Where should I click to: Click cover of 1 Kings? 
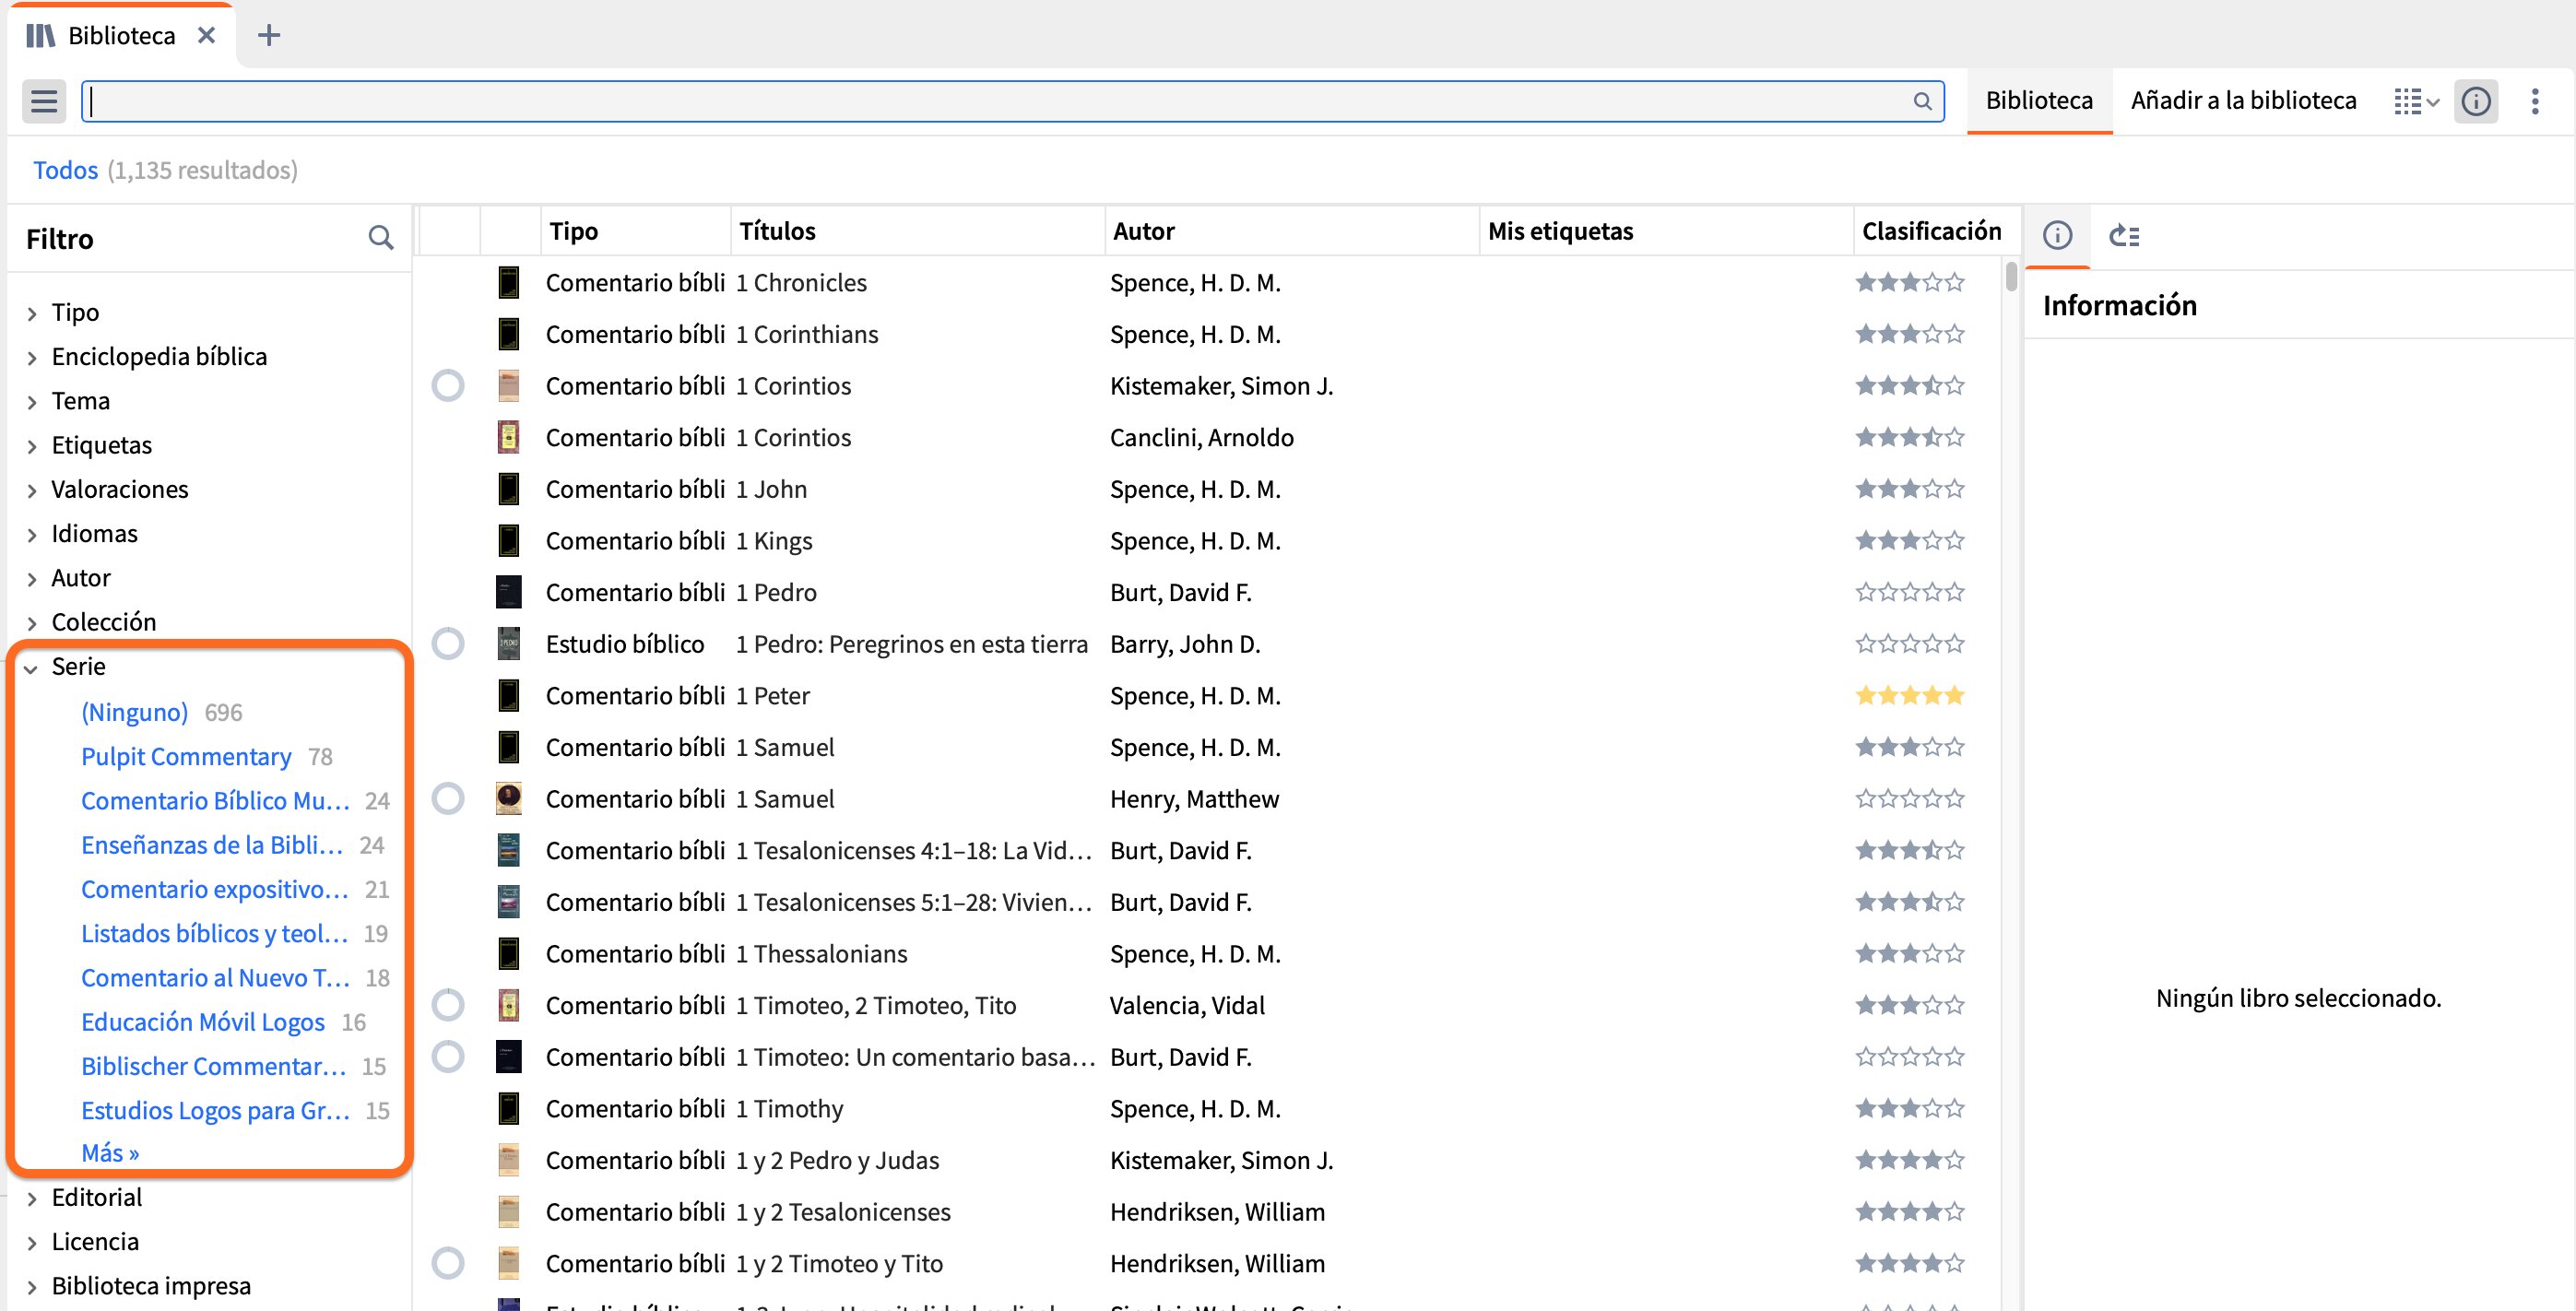coord(509,540)
